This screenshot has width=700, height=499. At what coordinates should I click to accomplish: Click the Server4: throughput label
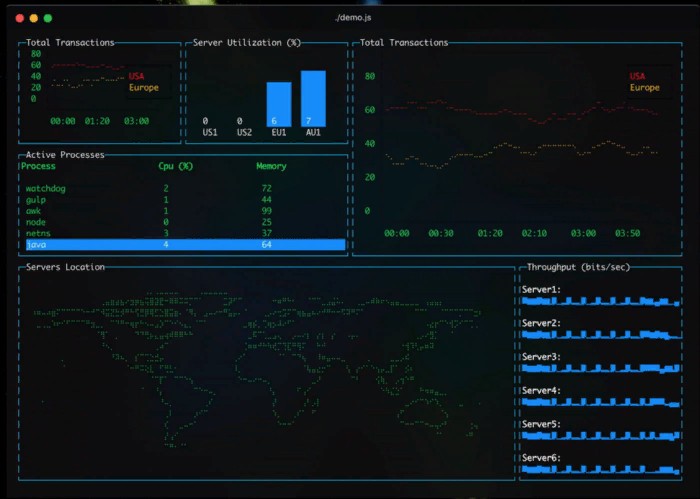click(x=541, y=391)
